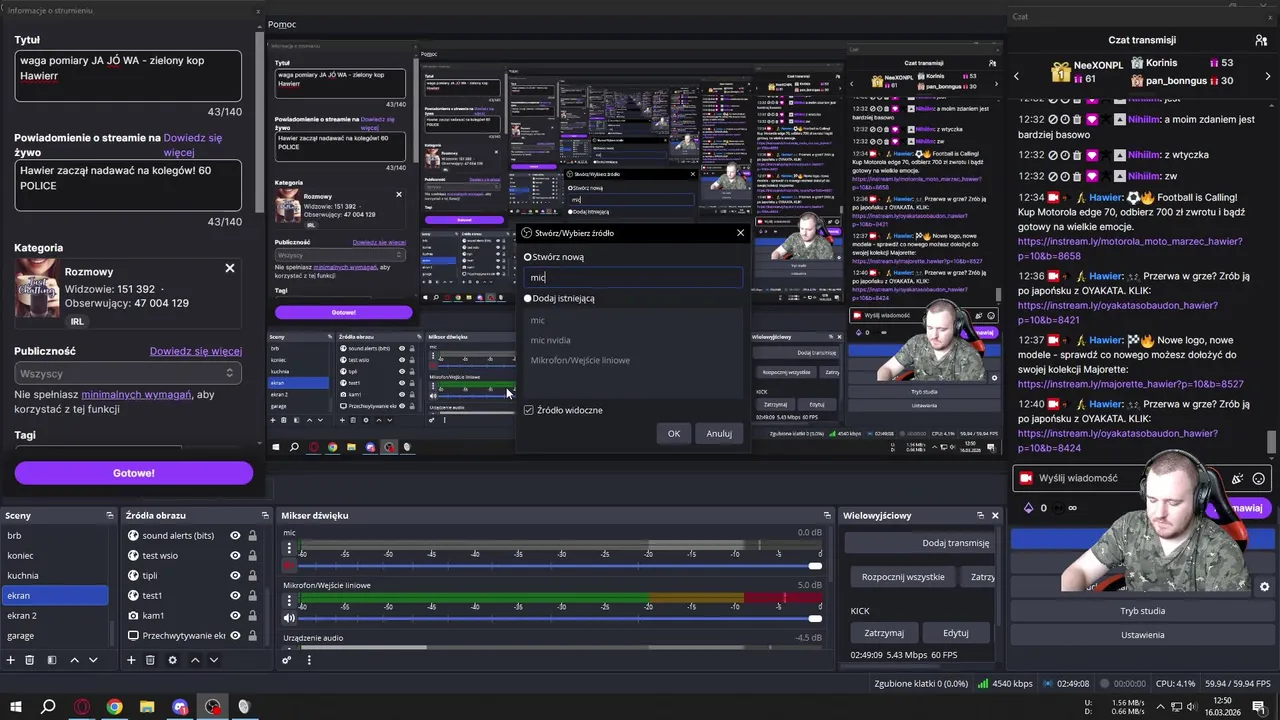Screen dimensions: 1280x720
Task: Click Dodaj transmisję button
Action: click(x=920, y=543)
